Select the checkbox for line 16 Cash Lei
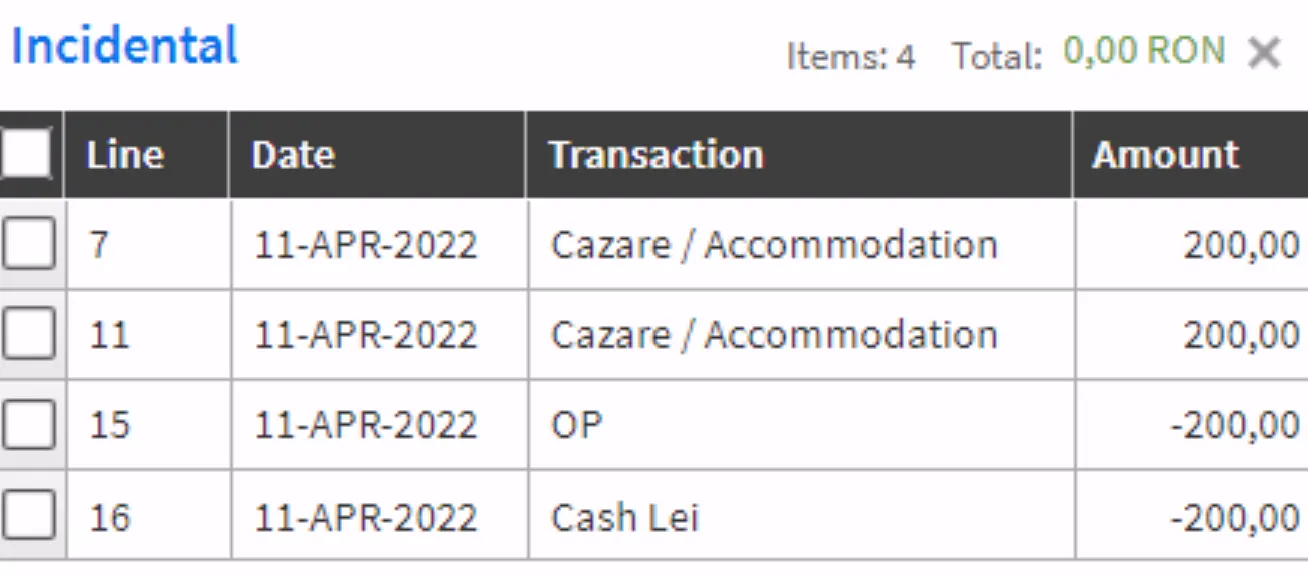Screen dimensions: 1308x574 pyautogui.click(x=28, y=517)
